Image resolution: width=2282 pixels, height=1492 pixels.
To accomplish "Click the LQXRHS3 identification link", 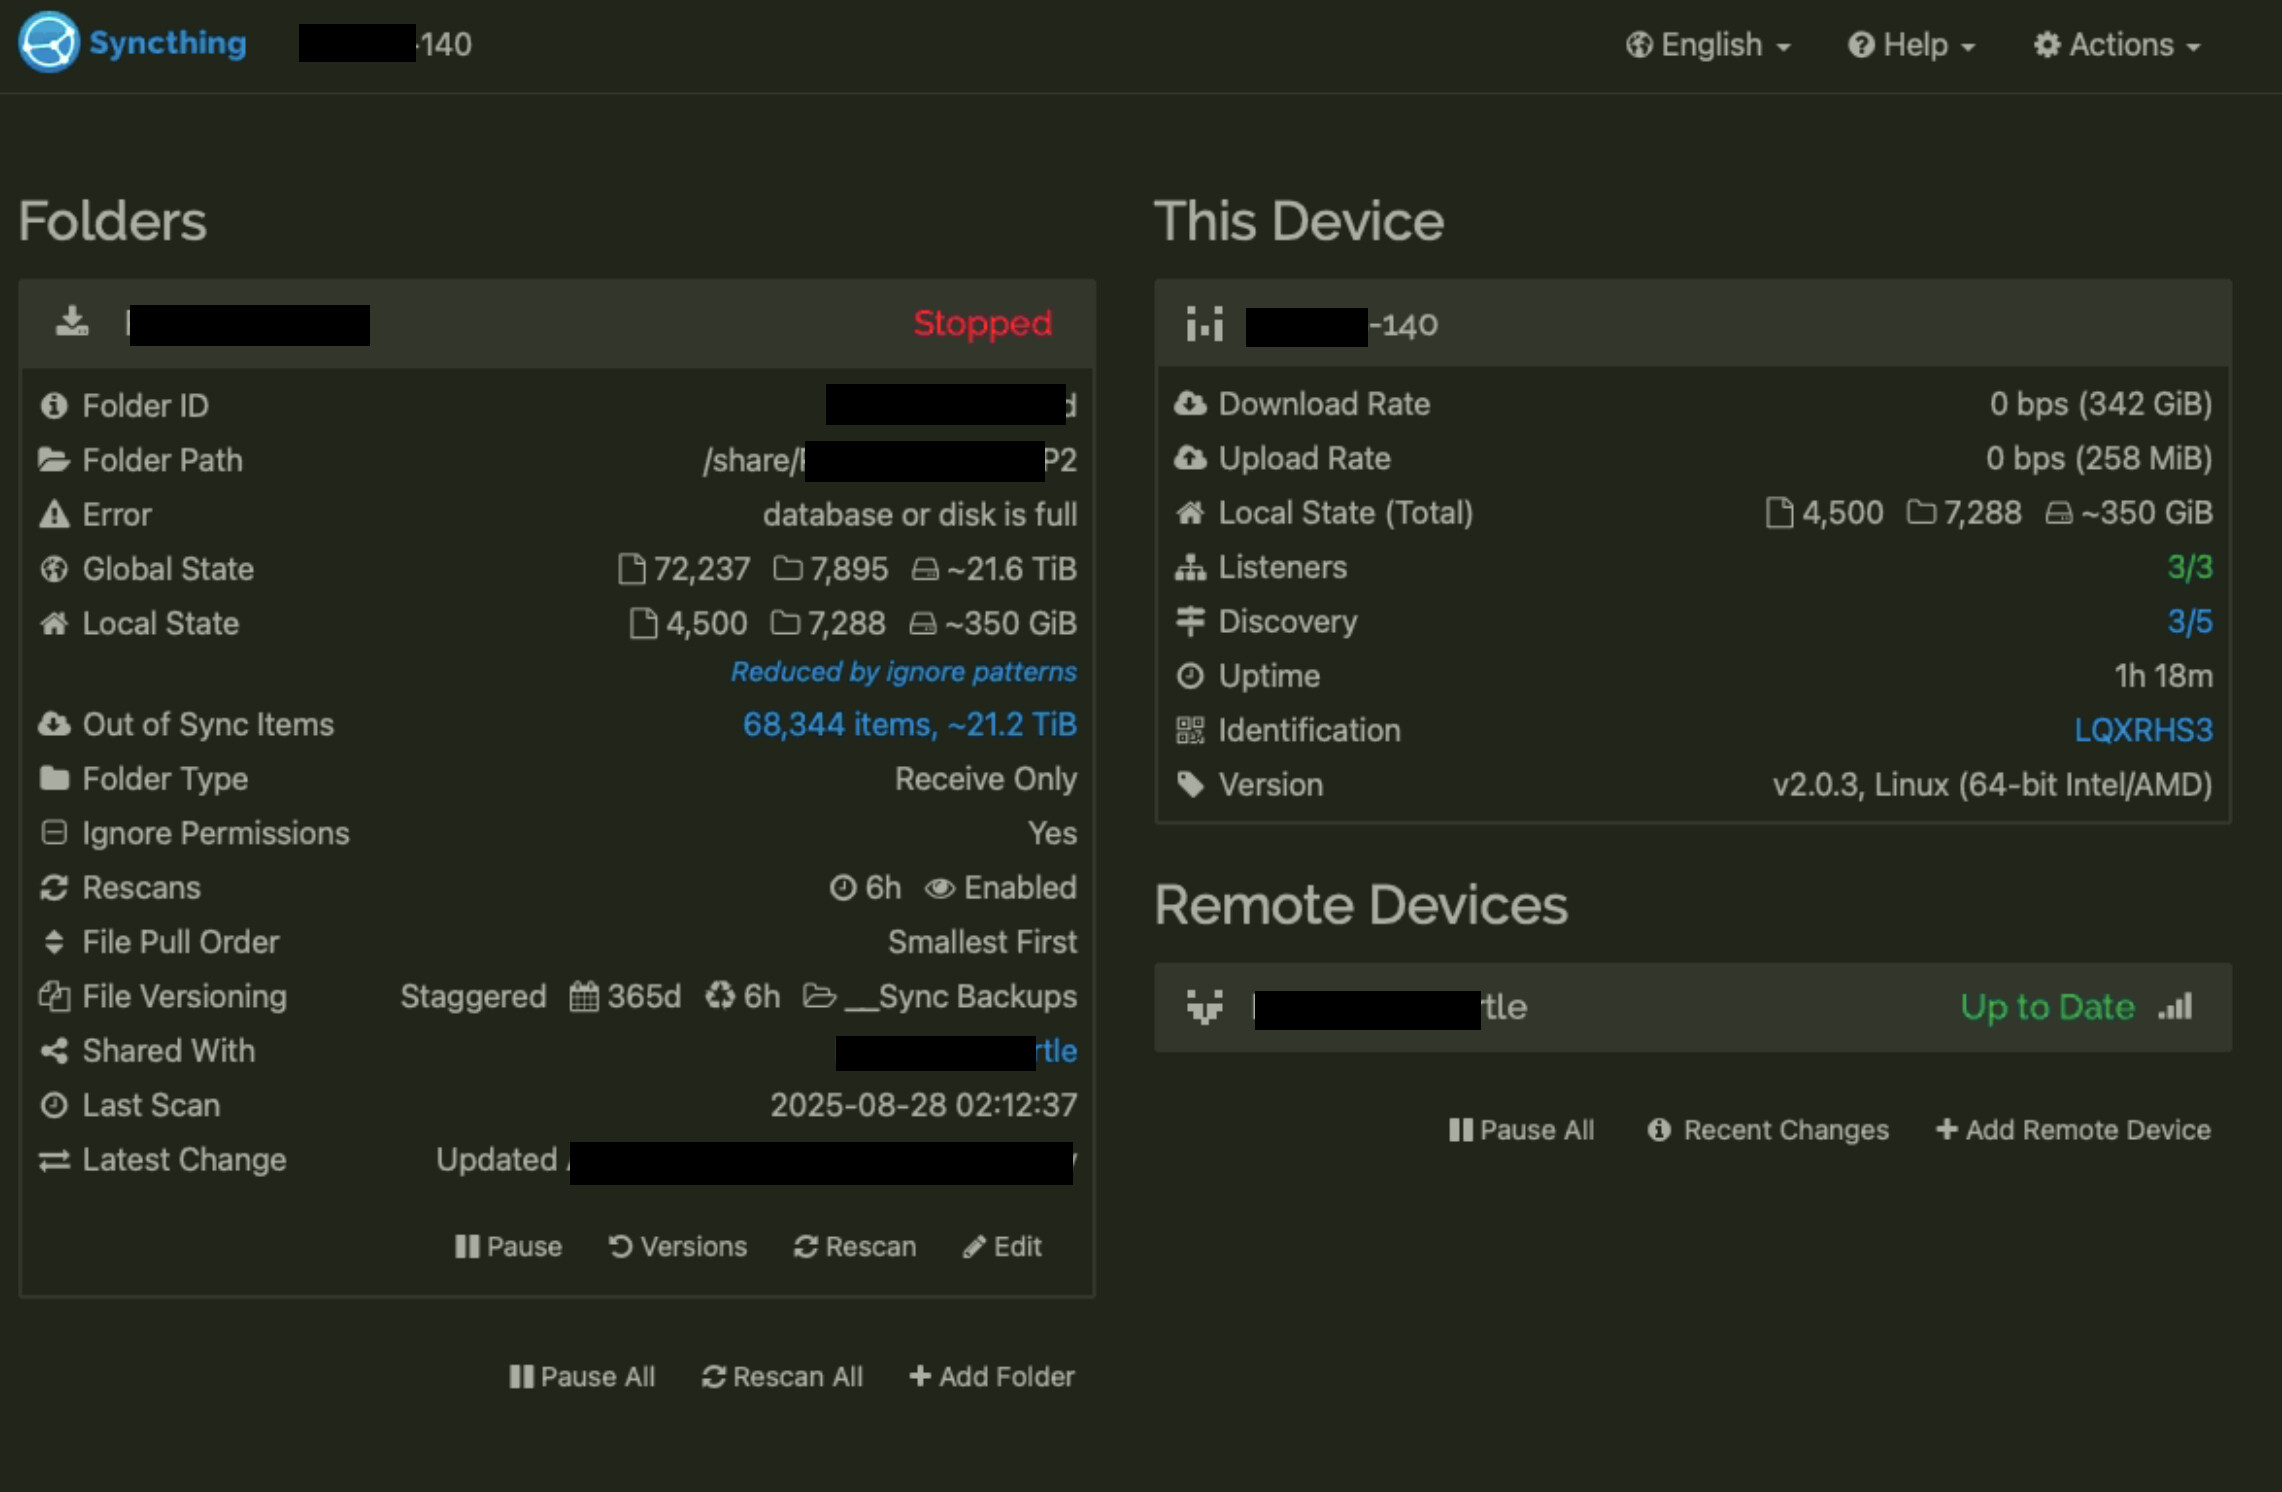I will click(2142, 730).
